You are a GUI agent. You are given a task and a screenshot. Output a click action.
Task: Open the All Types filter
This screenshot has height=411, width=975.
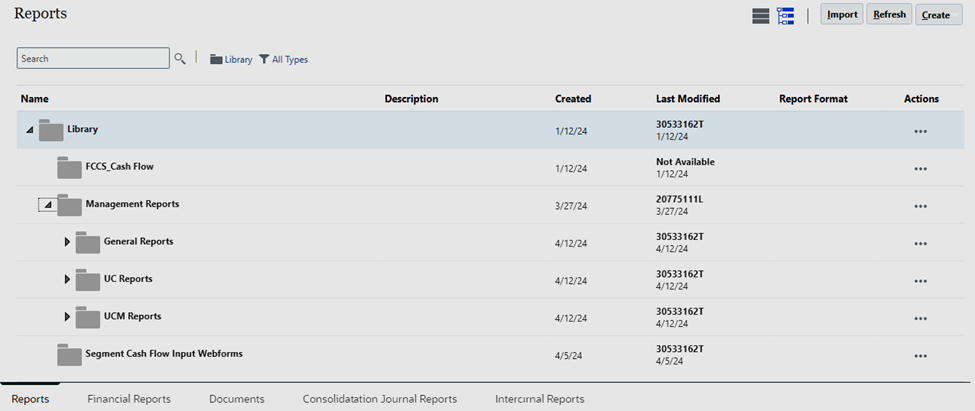pyautogui.click(x=284, y=60)
